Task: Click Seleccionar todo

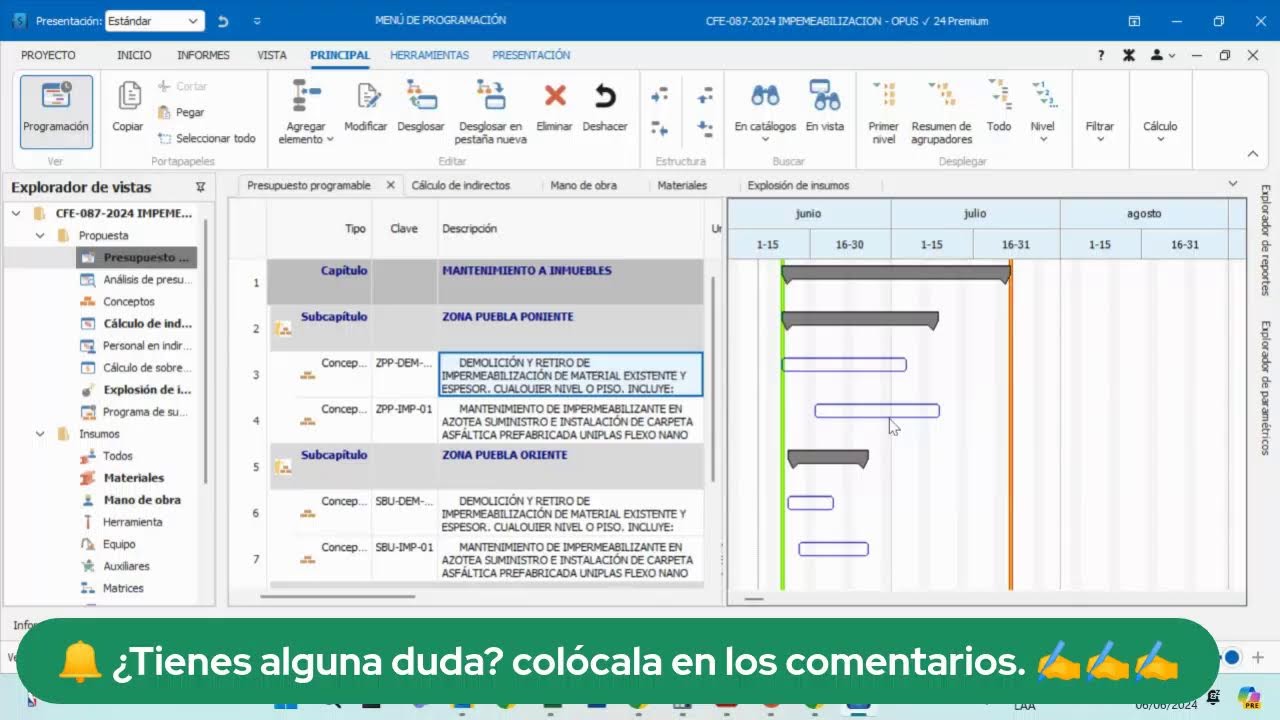Action: pos(207,138)
